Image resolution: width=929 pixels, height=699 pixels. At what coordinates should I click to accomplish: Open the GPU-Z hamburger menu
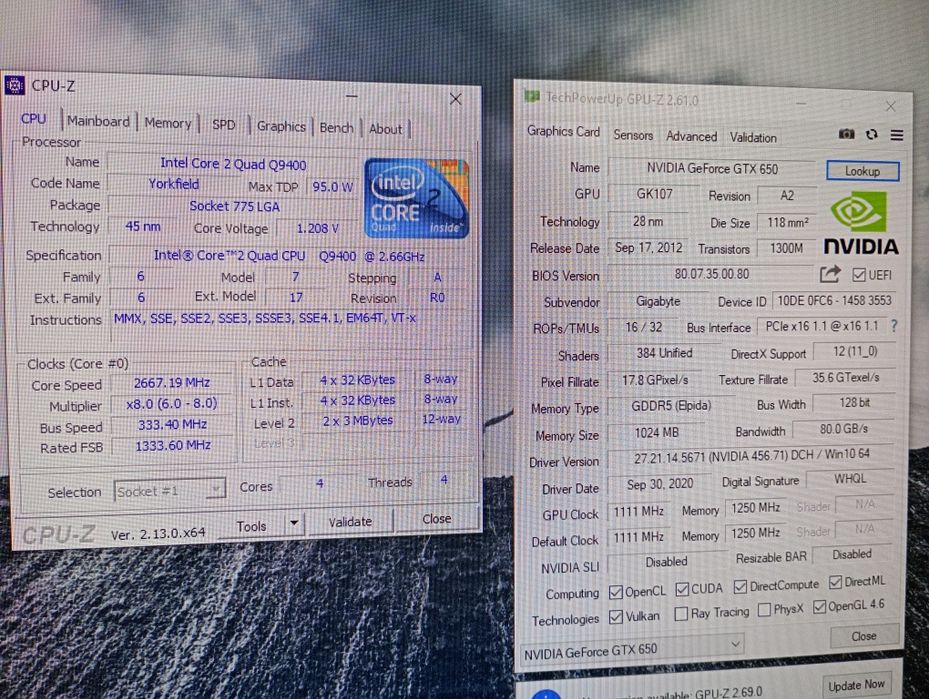pos(897,135)
